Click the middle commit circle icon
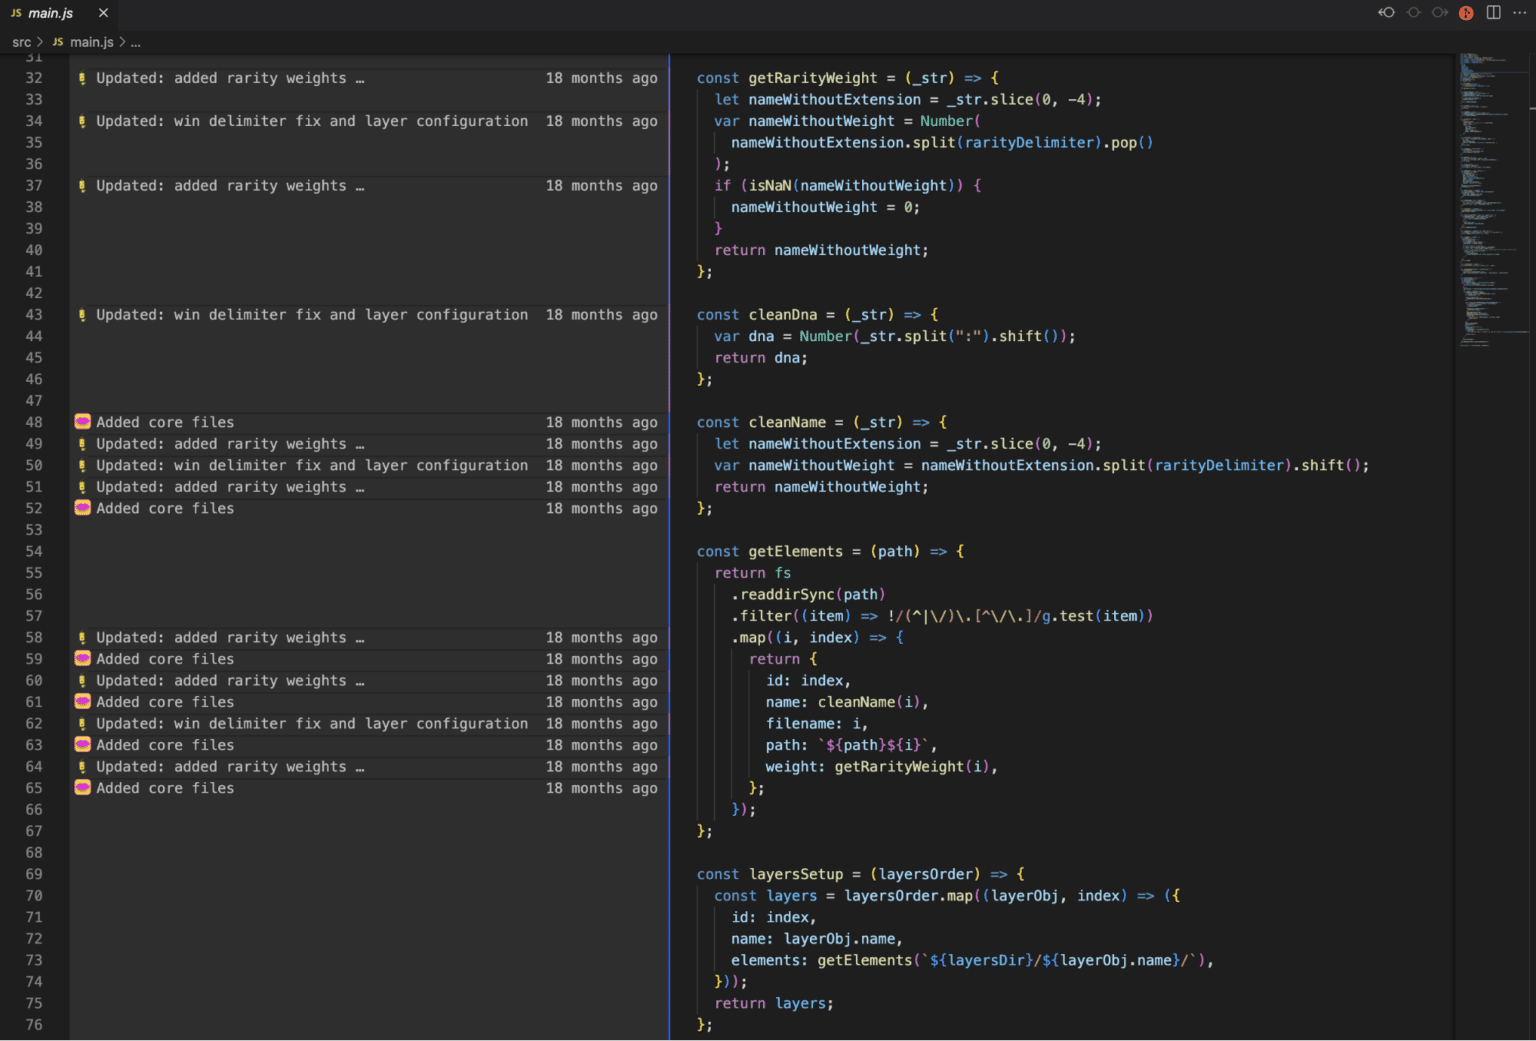 (1413, 13)
